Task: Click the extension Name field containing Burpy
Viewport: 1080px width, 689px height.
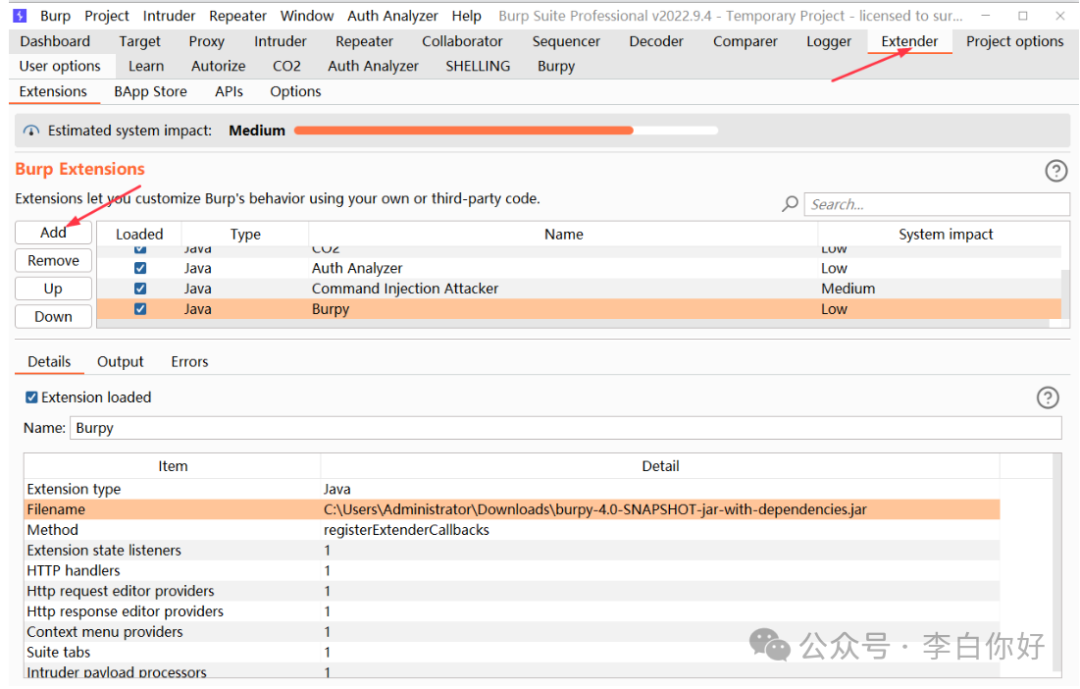Action: pos(565,428)
